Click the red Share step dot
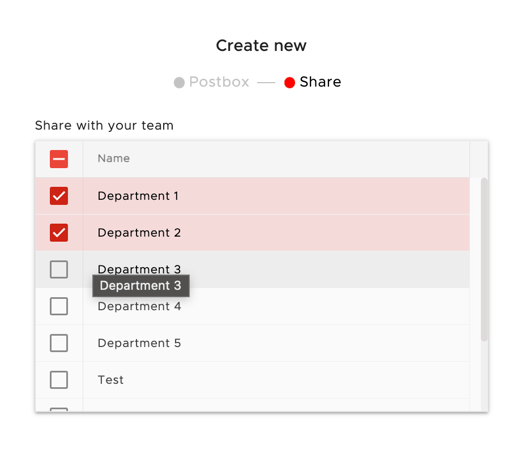The width and height of the screenshot is (529, 454). point(289,83)
